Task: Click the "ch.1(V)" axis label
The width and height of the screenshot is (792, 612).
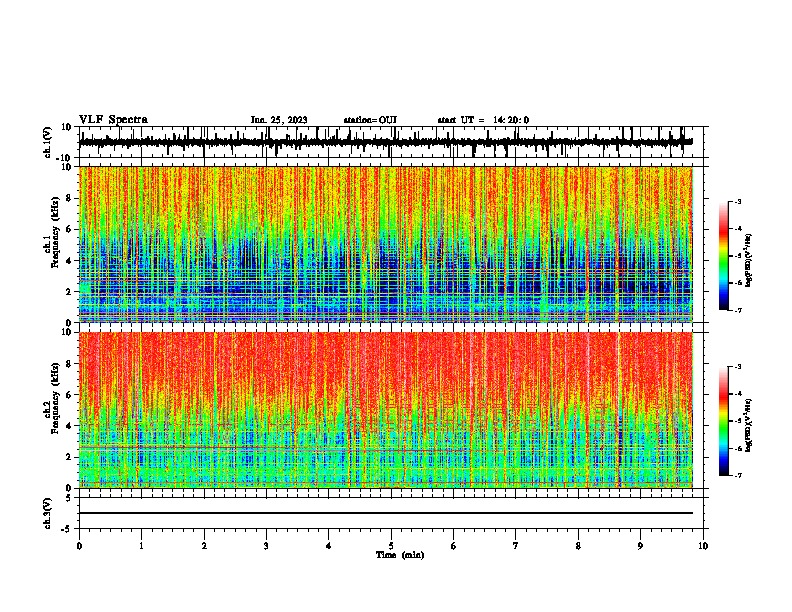Action: click(48, 142)
